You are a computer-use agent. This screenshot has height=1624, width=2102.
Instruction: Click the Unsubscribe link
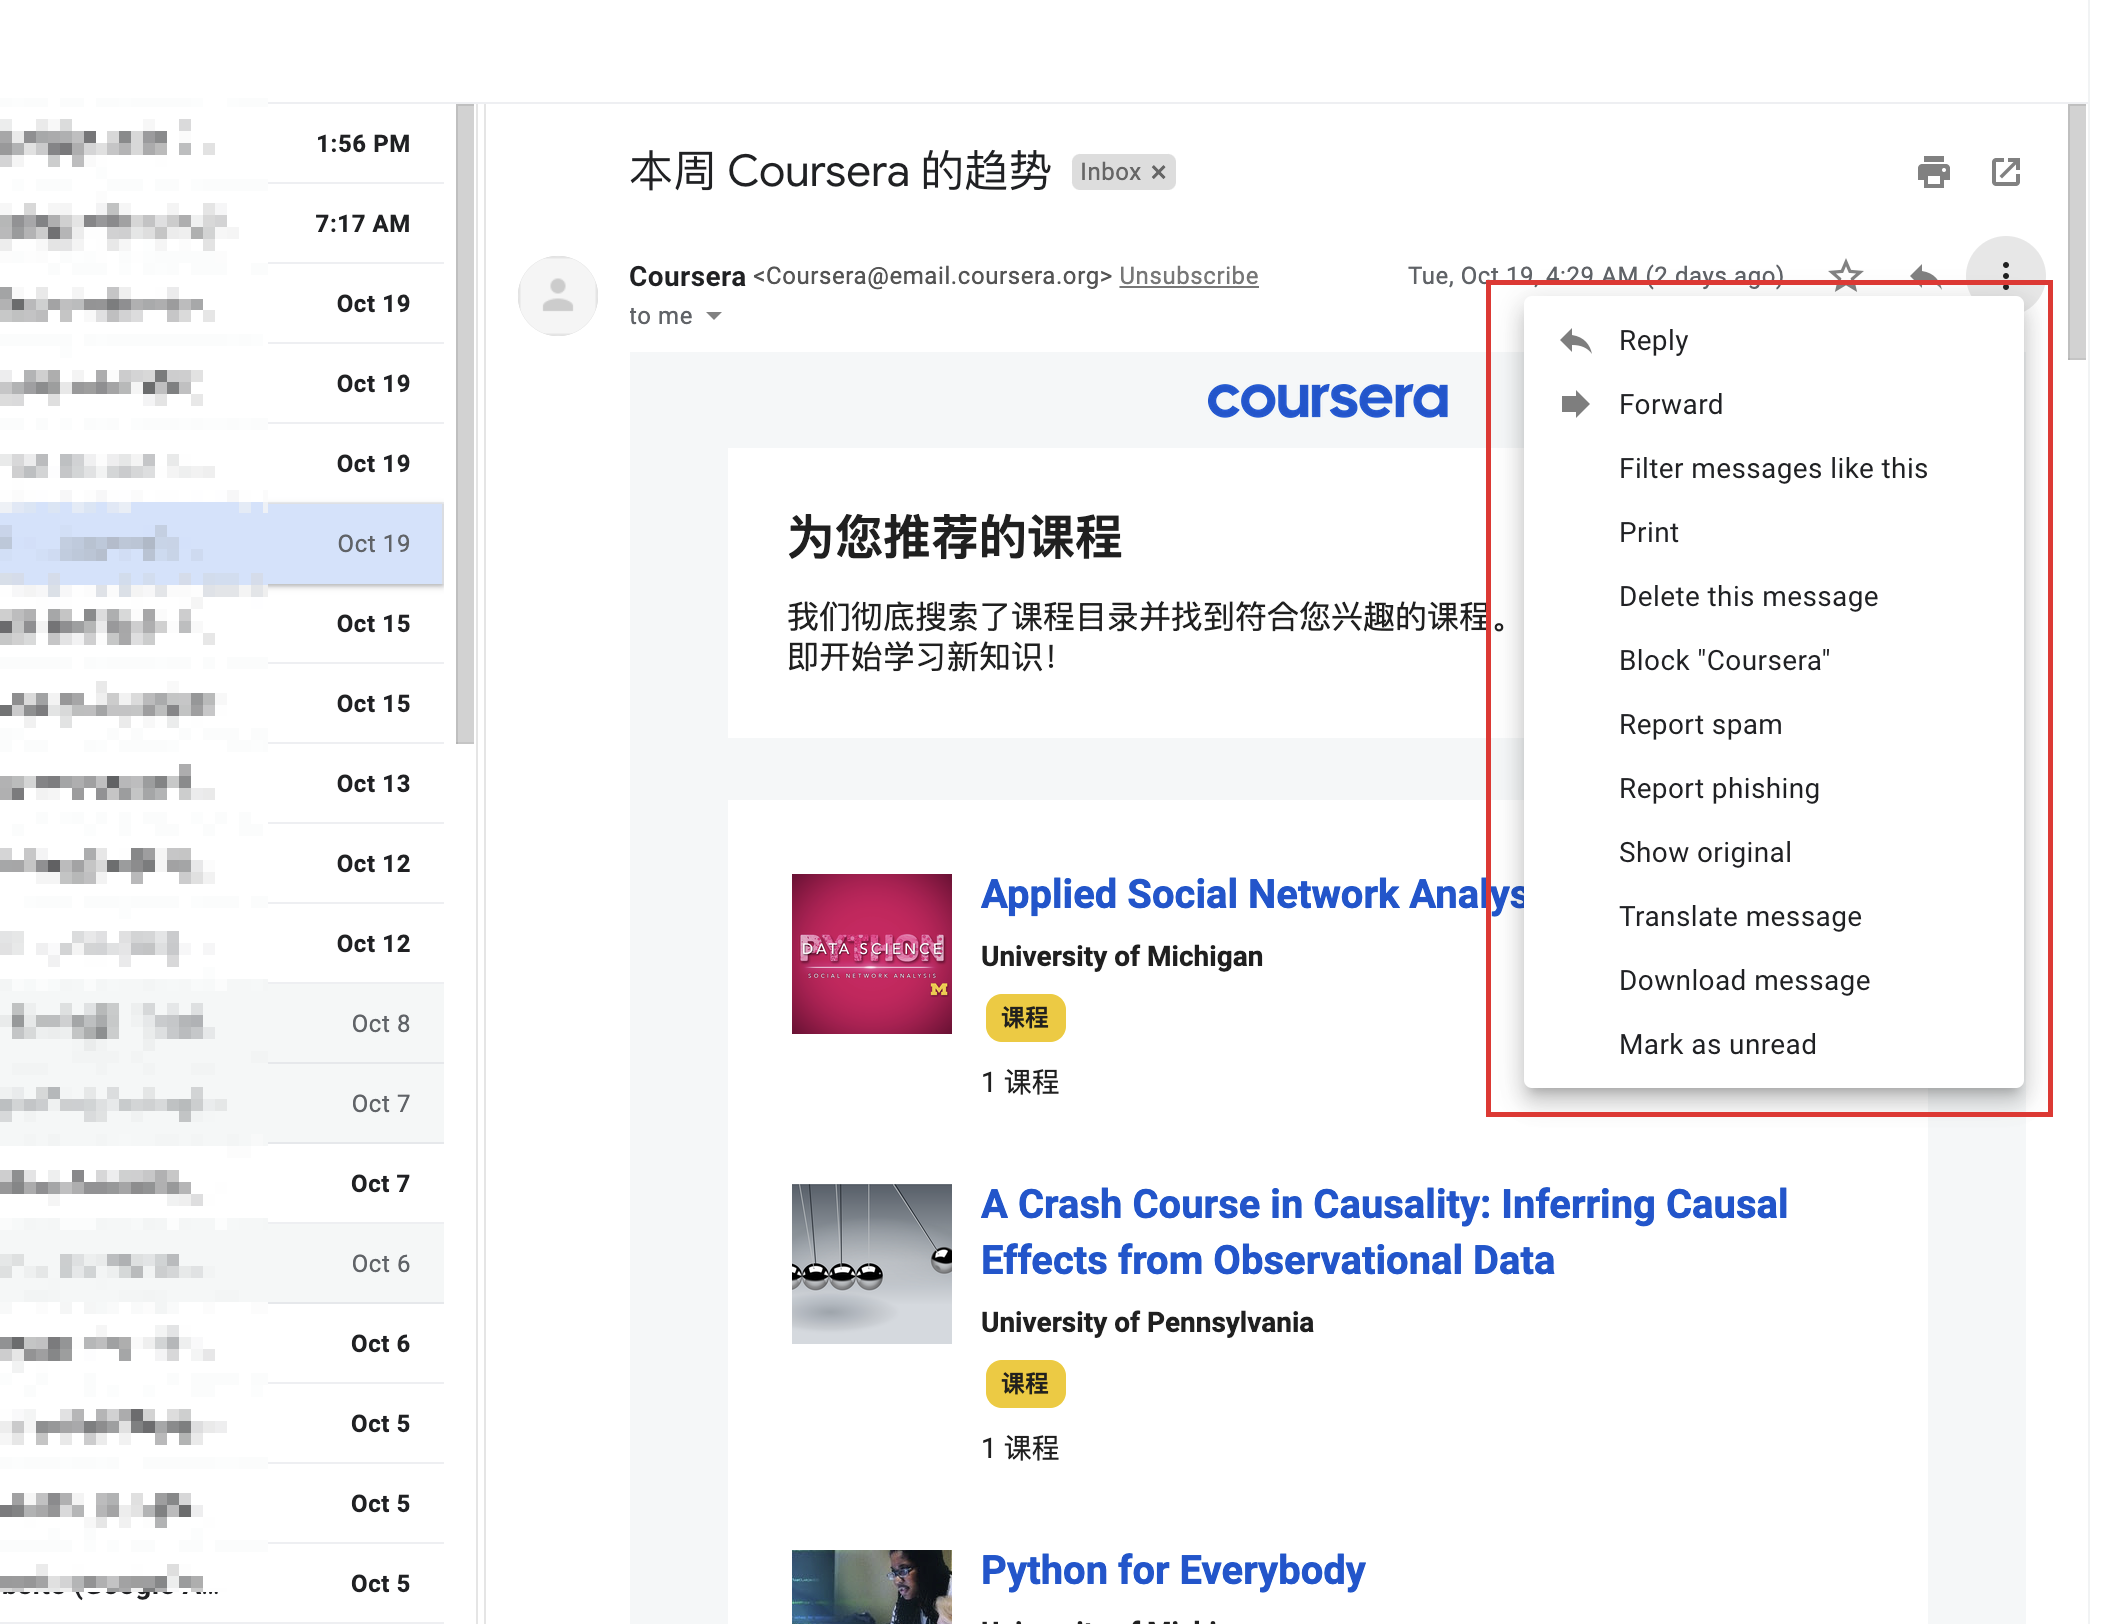(x=1188, y=276)
